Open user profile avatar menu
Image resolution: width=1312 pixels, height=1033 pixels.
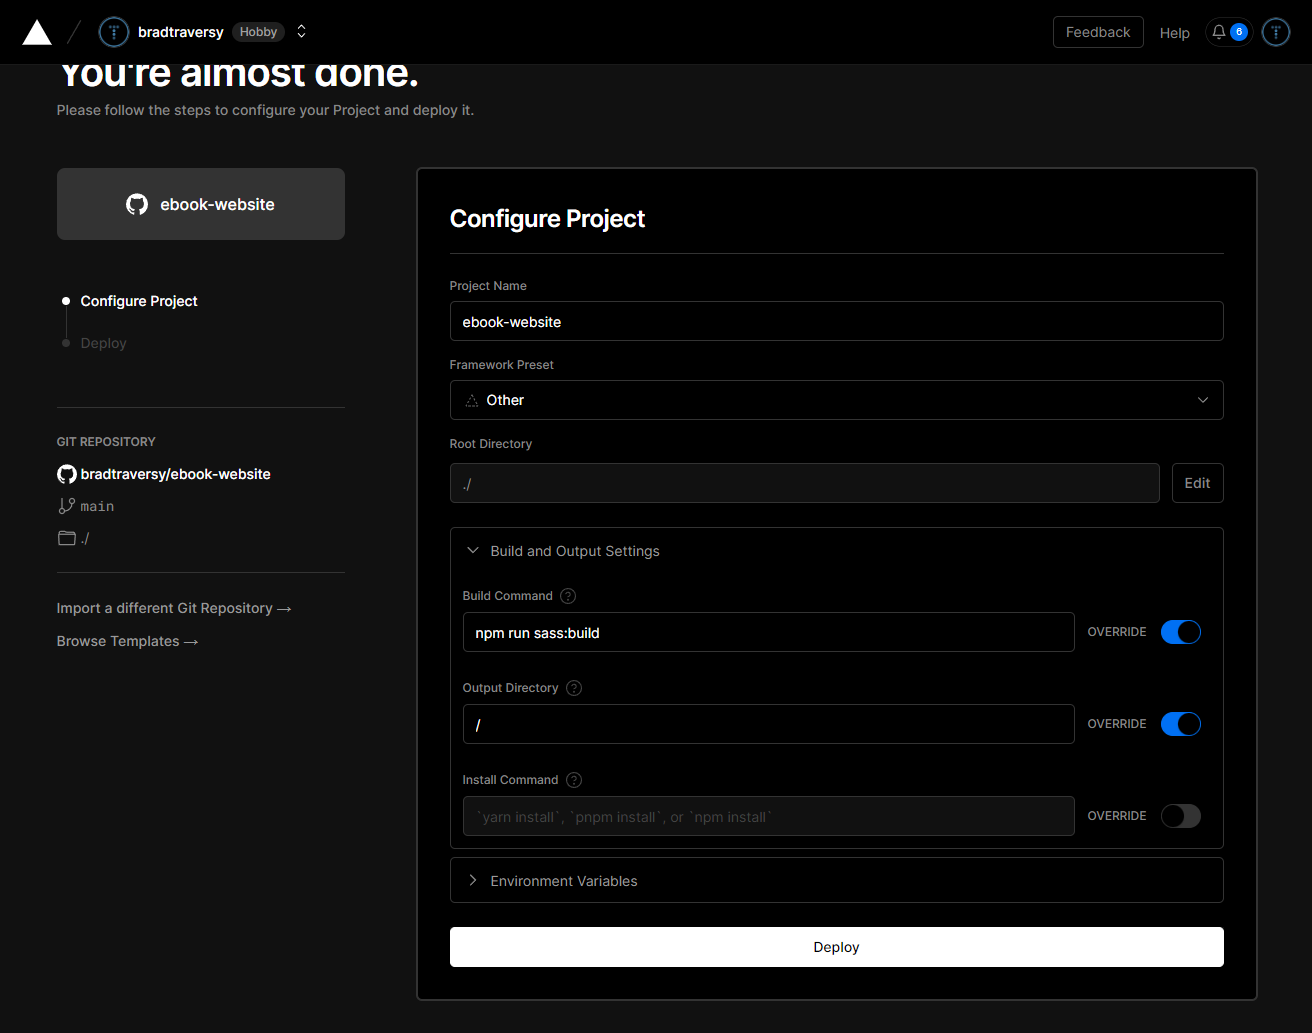click(1276, 32)
